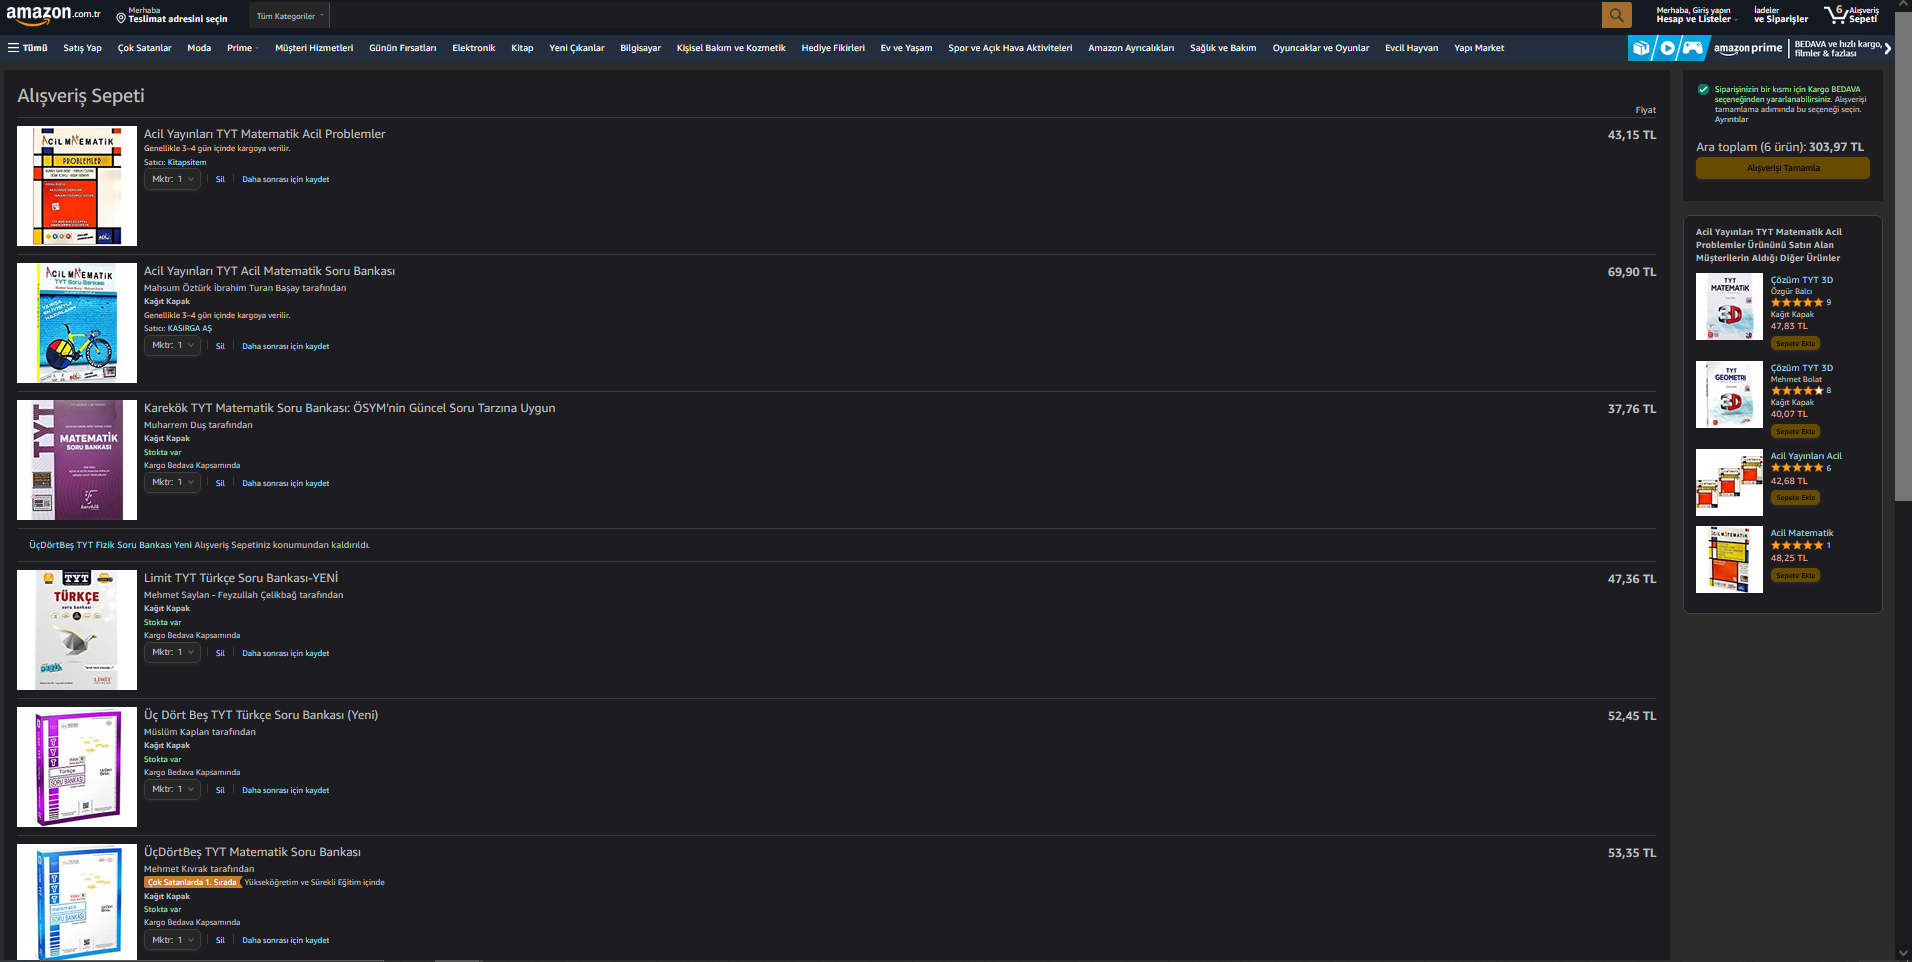
Task: Save Karekök TYT Matematik for later
Action: pos(285,484)
